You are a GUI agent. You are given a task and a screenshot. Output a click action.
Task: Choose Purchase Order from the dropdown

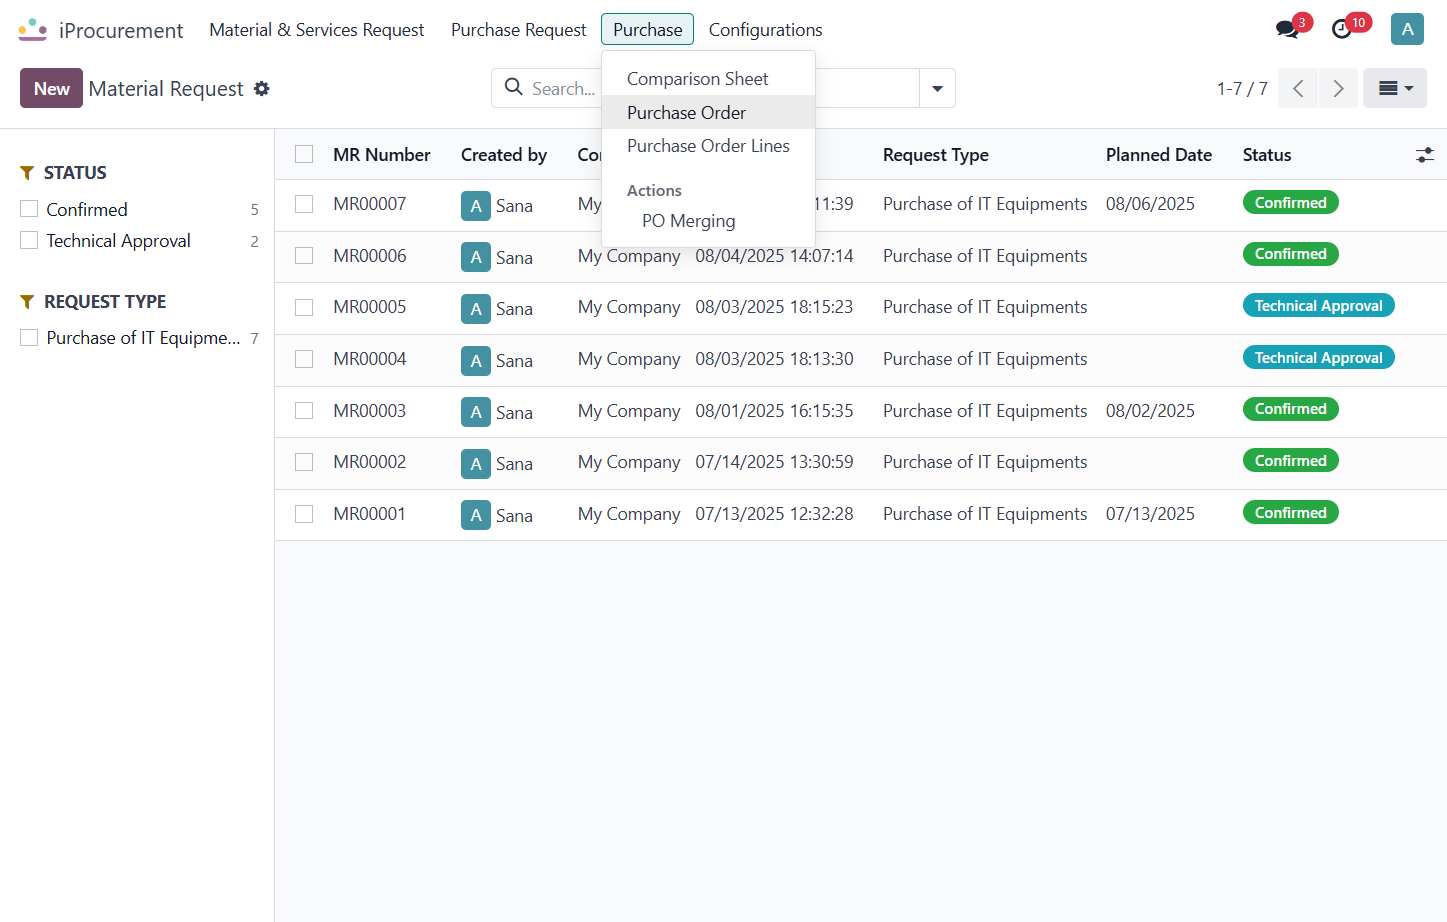click(708, 112)
